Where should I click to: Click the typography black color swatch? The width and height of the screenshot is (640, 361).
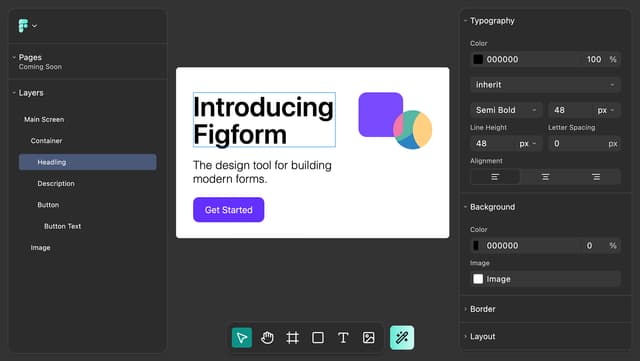click(478, 59)
